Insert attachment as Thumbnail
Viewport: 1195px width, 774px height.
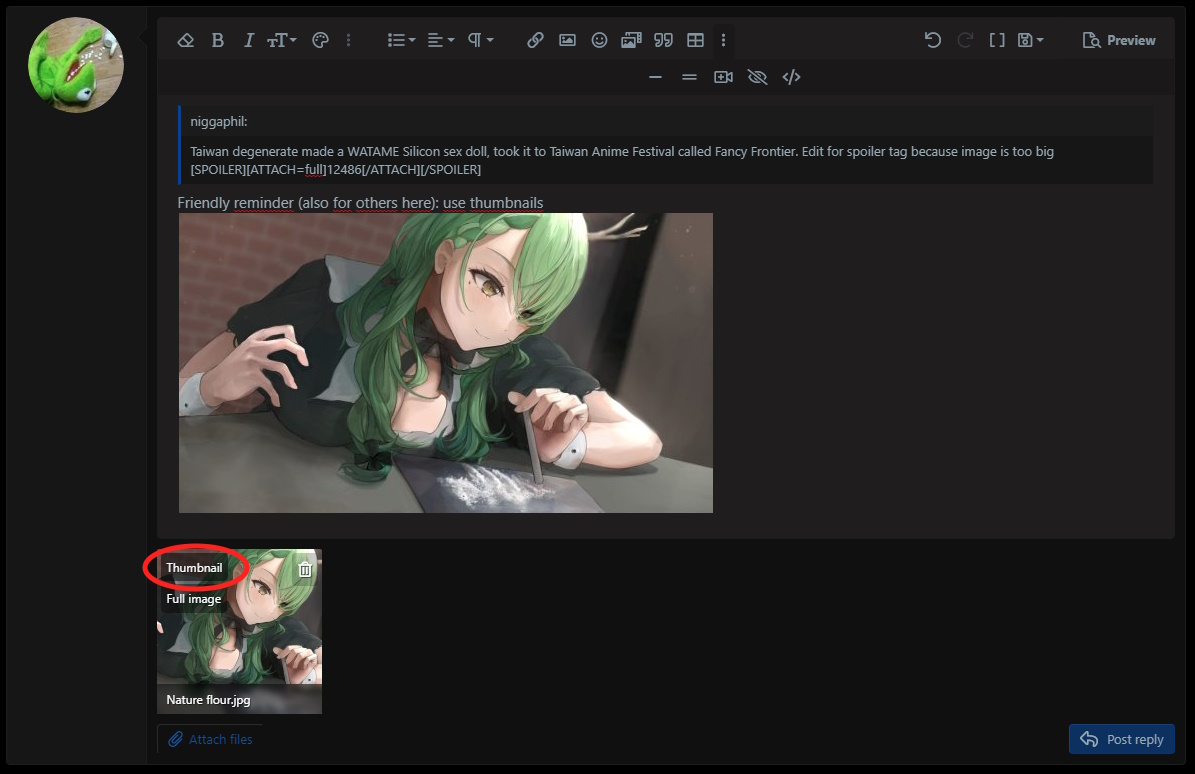(x=194, y=568)
